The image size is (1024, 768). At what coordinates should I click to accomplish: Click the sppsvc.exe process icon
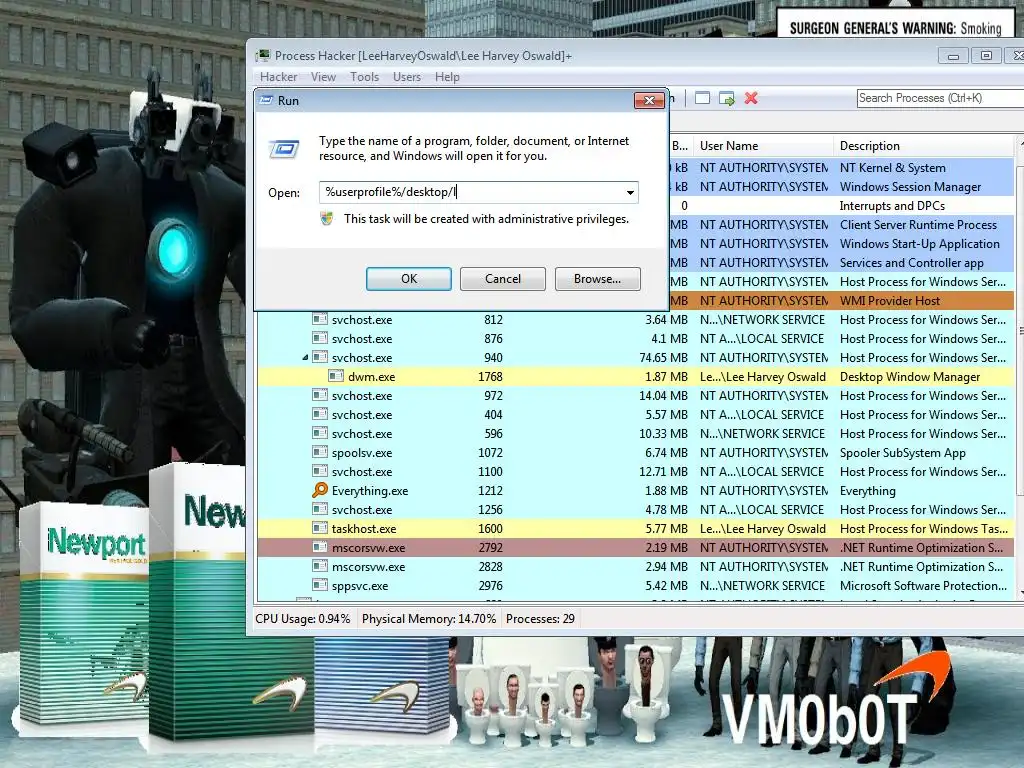click(319, 584)
